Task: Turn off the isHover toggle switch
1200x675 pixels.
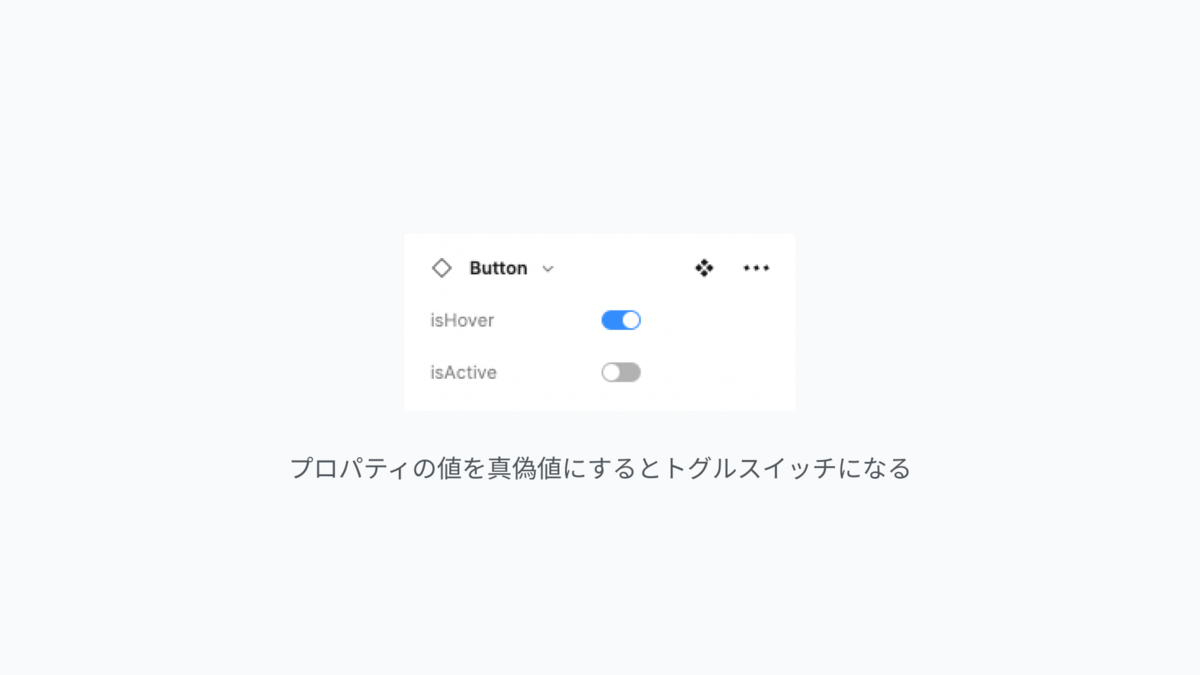Action: [621, 320]
